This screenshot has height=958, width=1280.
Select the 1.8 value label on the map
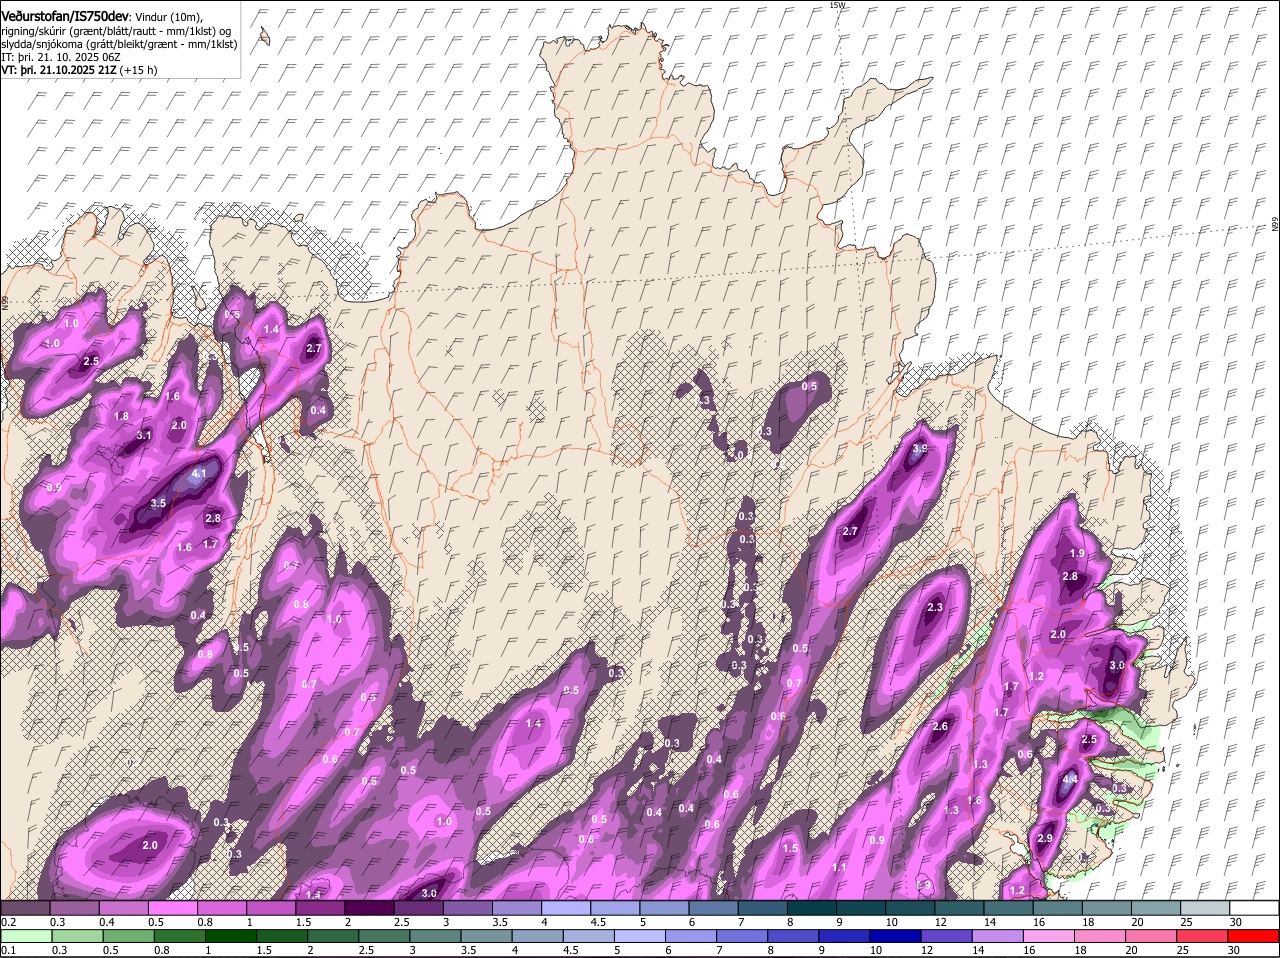click(122, 416)
